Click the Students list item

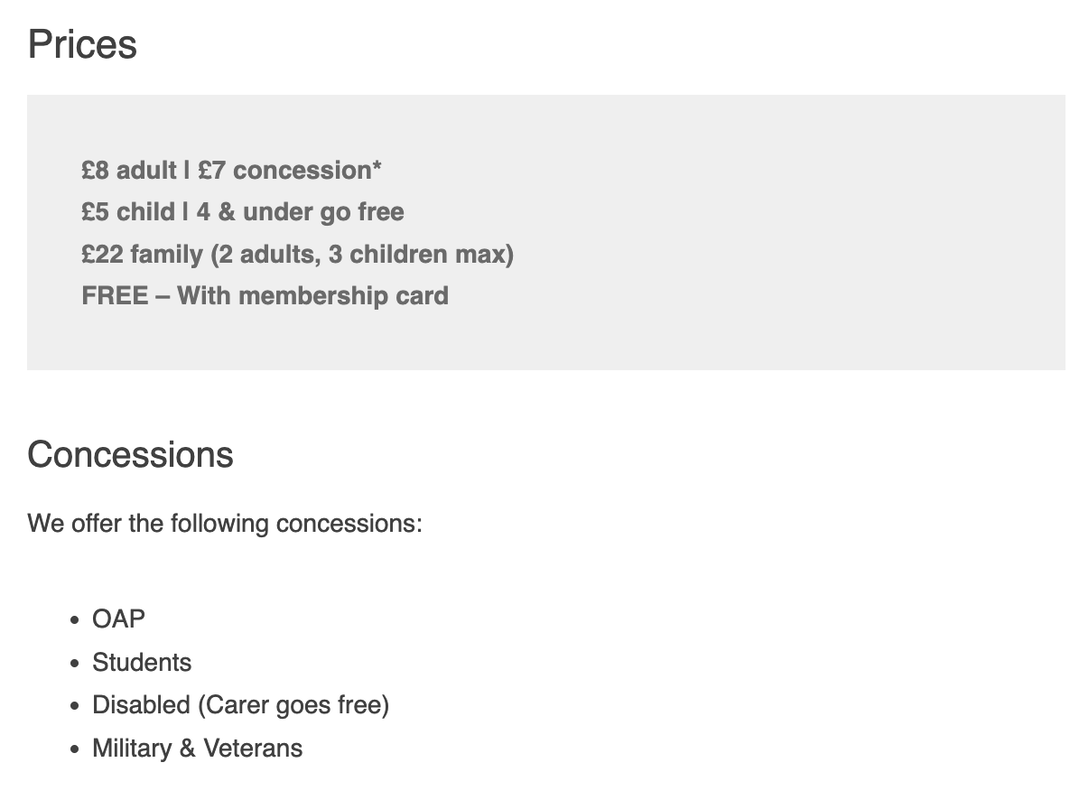pyautogui.click(x=142, y=662)
